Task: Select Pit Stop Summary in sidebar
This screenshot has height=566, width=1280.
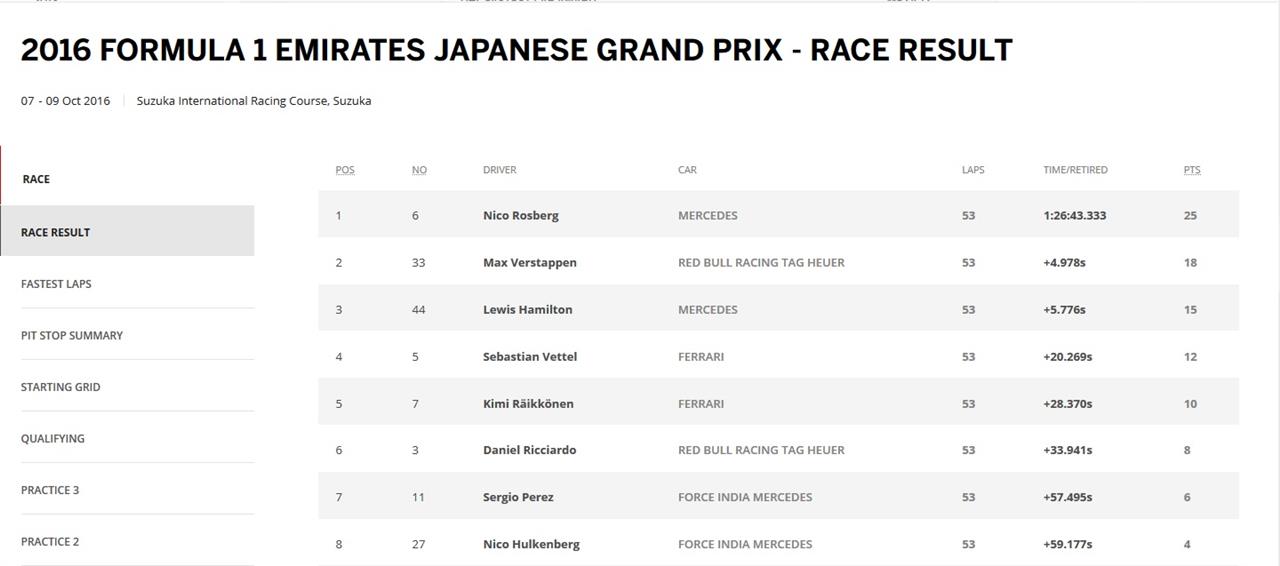Action: [x=72, y=335]
